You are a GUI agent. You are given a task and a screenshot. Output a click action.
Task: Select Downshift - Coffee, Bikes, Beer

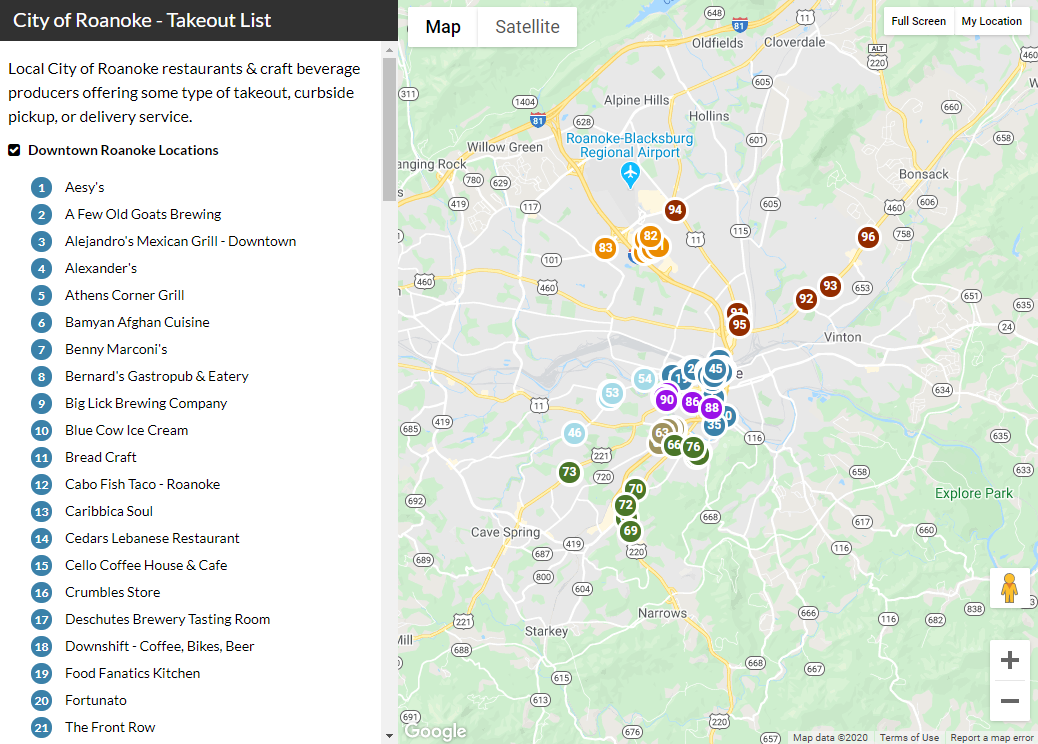click(x=160, y=647)
